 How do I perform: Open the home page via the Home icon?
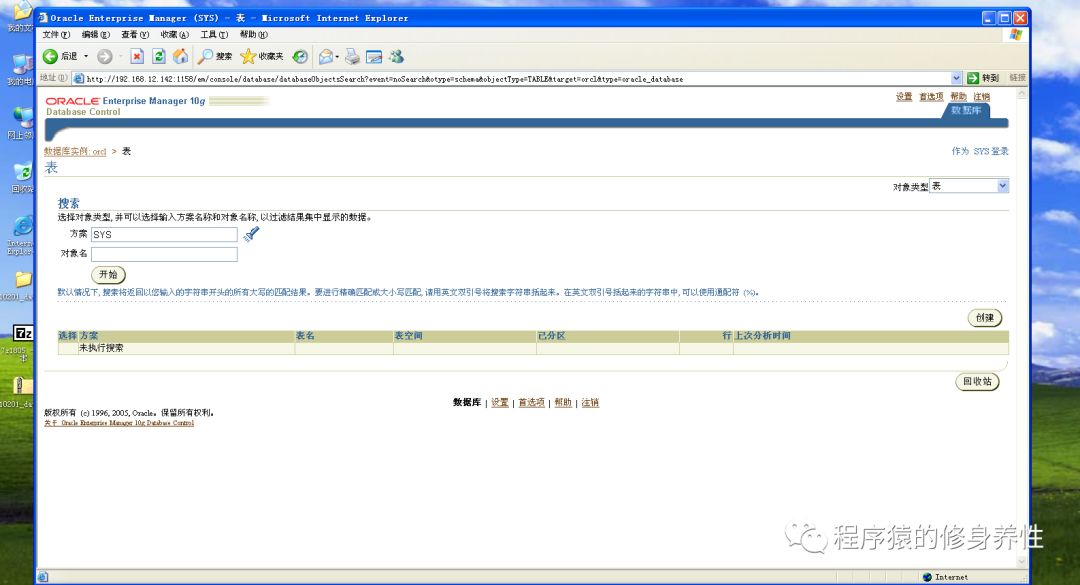point(181,57)
